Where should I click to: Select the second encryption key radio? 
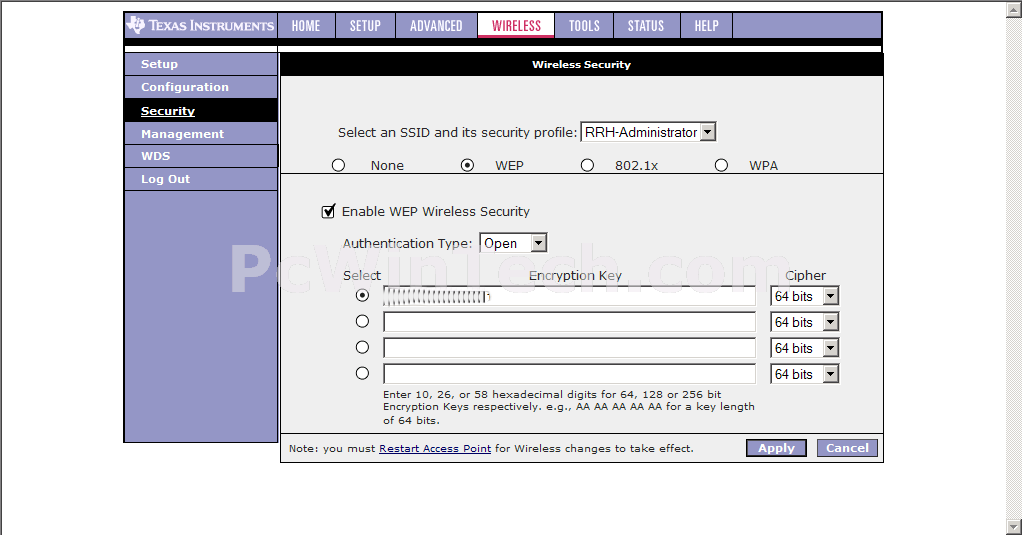click(362, 321)
